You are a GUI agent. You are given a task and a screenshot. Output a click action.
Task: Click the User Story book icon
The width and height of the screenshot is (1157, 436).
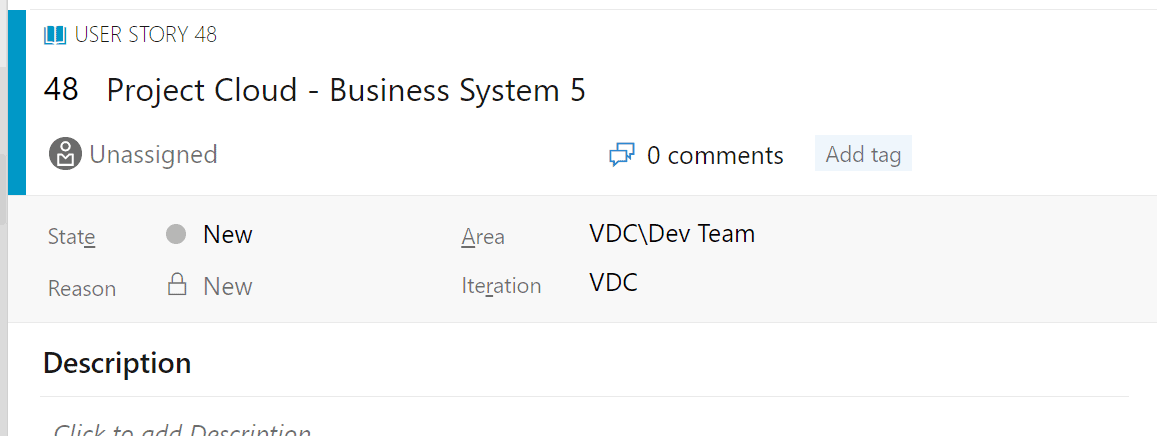pyautogui.click(x=55, y=35)
